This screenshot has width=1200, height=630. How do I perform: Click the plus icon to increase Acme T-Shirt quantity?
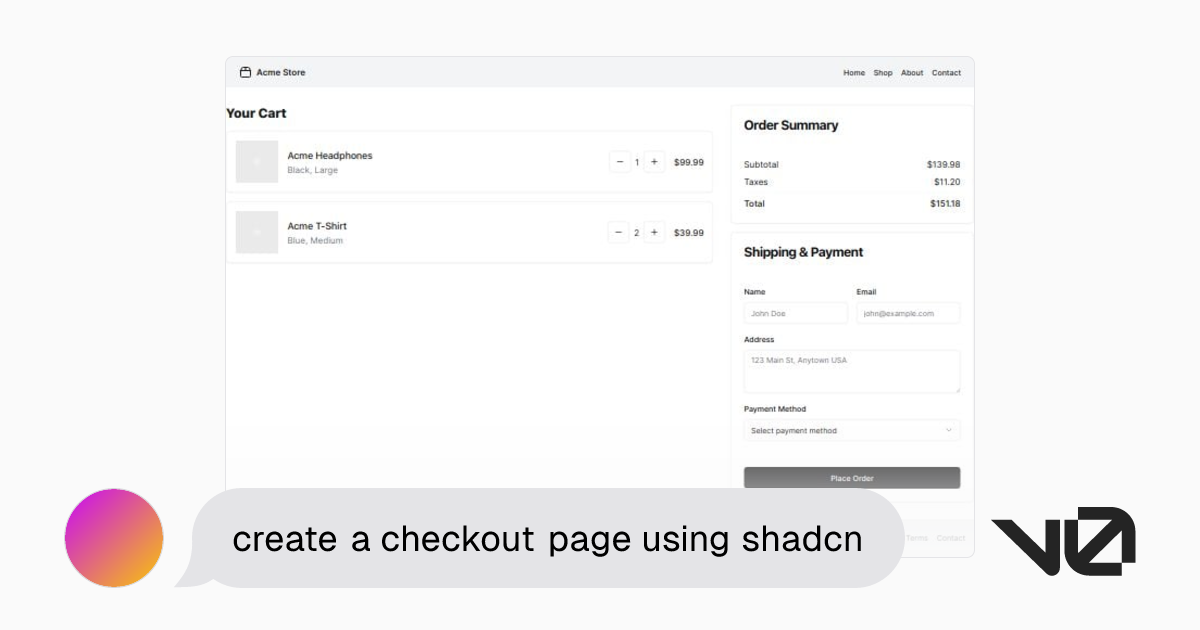coord(654,231)
